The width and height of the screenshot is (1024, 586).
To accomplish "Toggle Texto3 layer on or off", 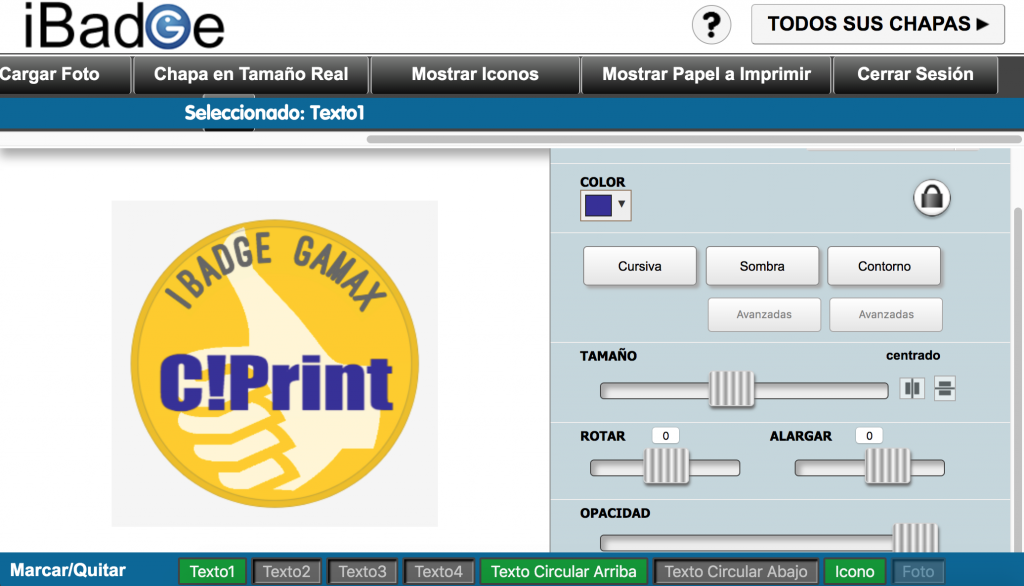I will 362,572.
